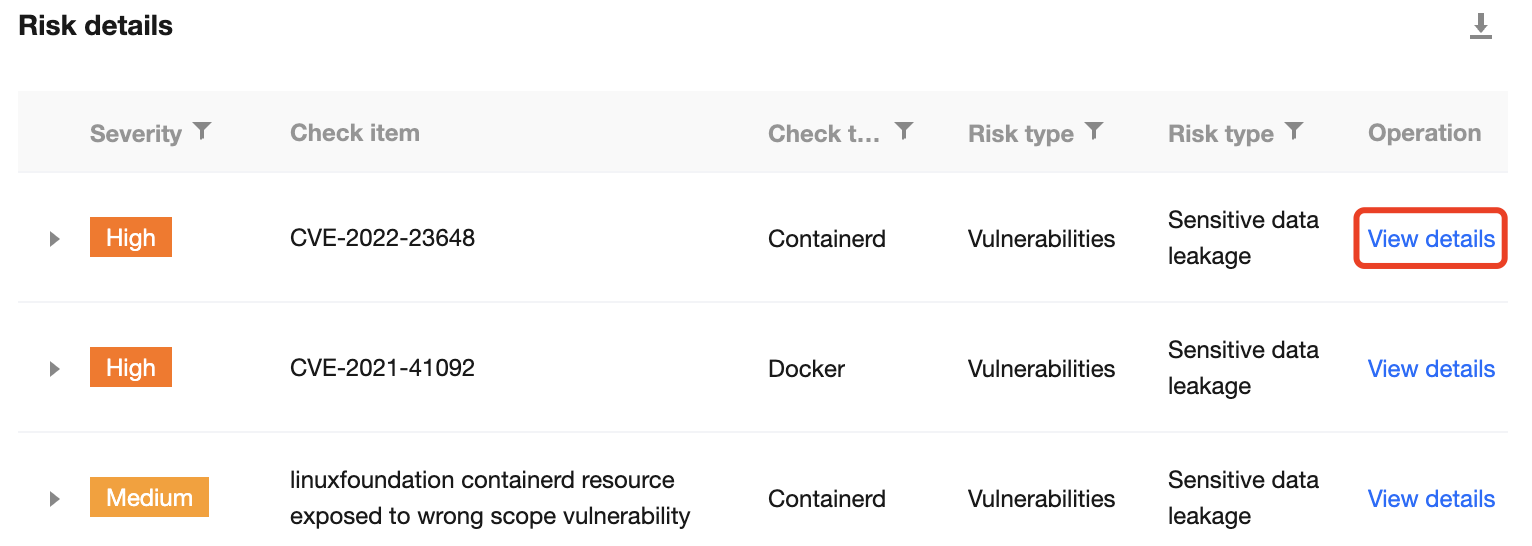Click the High badge on the CVE-2021-41092 row

[131, 369]
